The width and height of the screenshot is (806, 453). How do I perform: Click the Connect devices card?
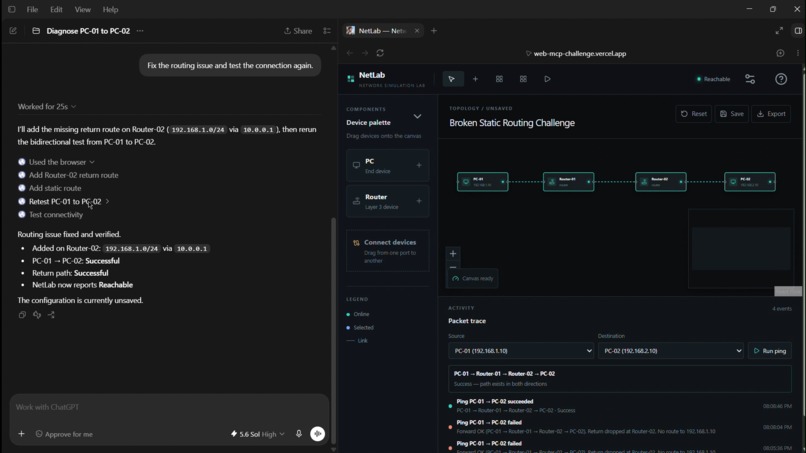tap(388, 250)
